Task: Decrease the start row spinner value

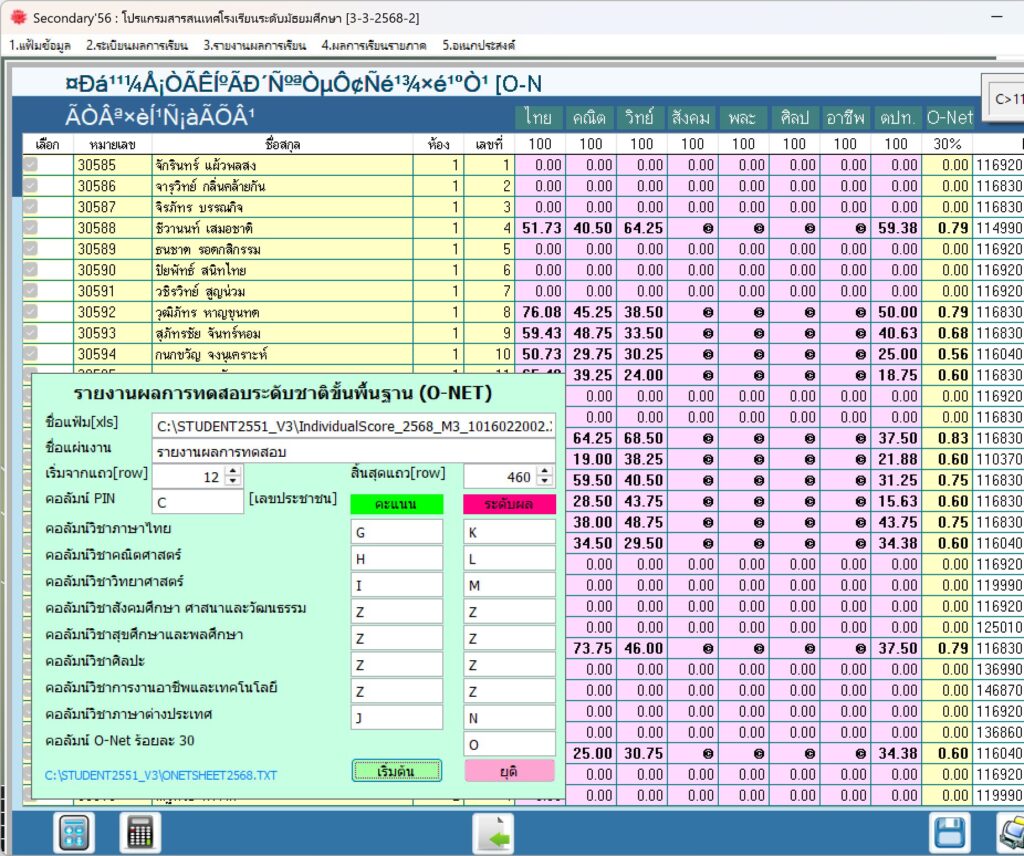Action: point(233,482)
